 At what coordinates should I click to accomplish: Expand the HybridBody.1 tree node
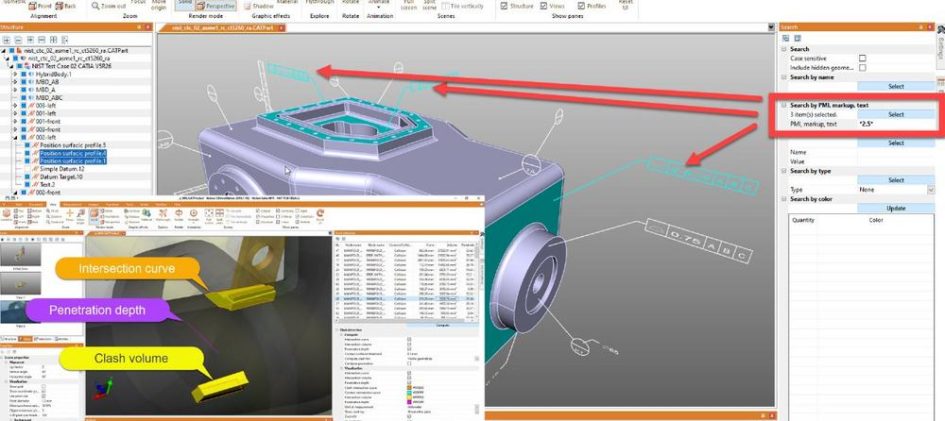click(13, 74)
